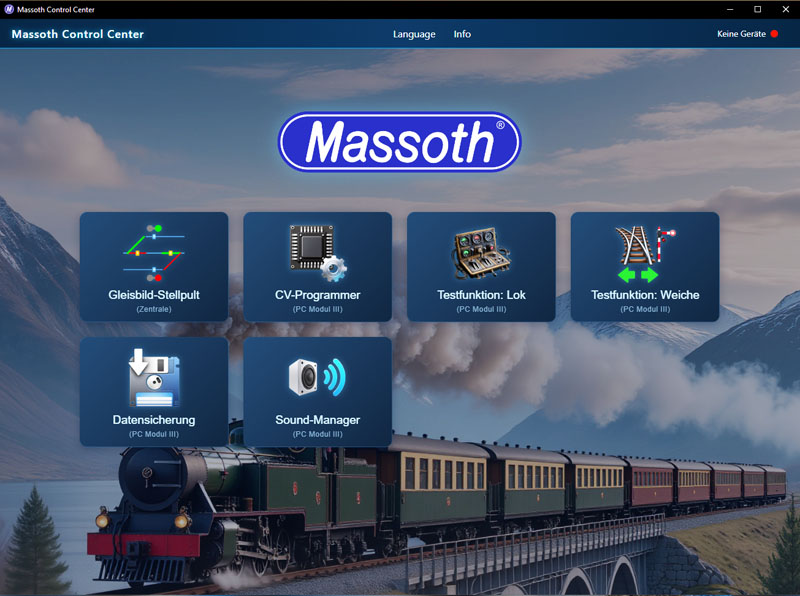Click the Datensicherung tile label
This screenshot has width=800, height=596.
click(x=154, y=420)
